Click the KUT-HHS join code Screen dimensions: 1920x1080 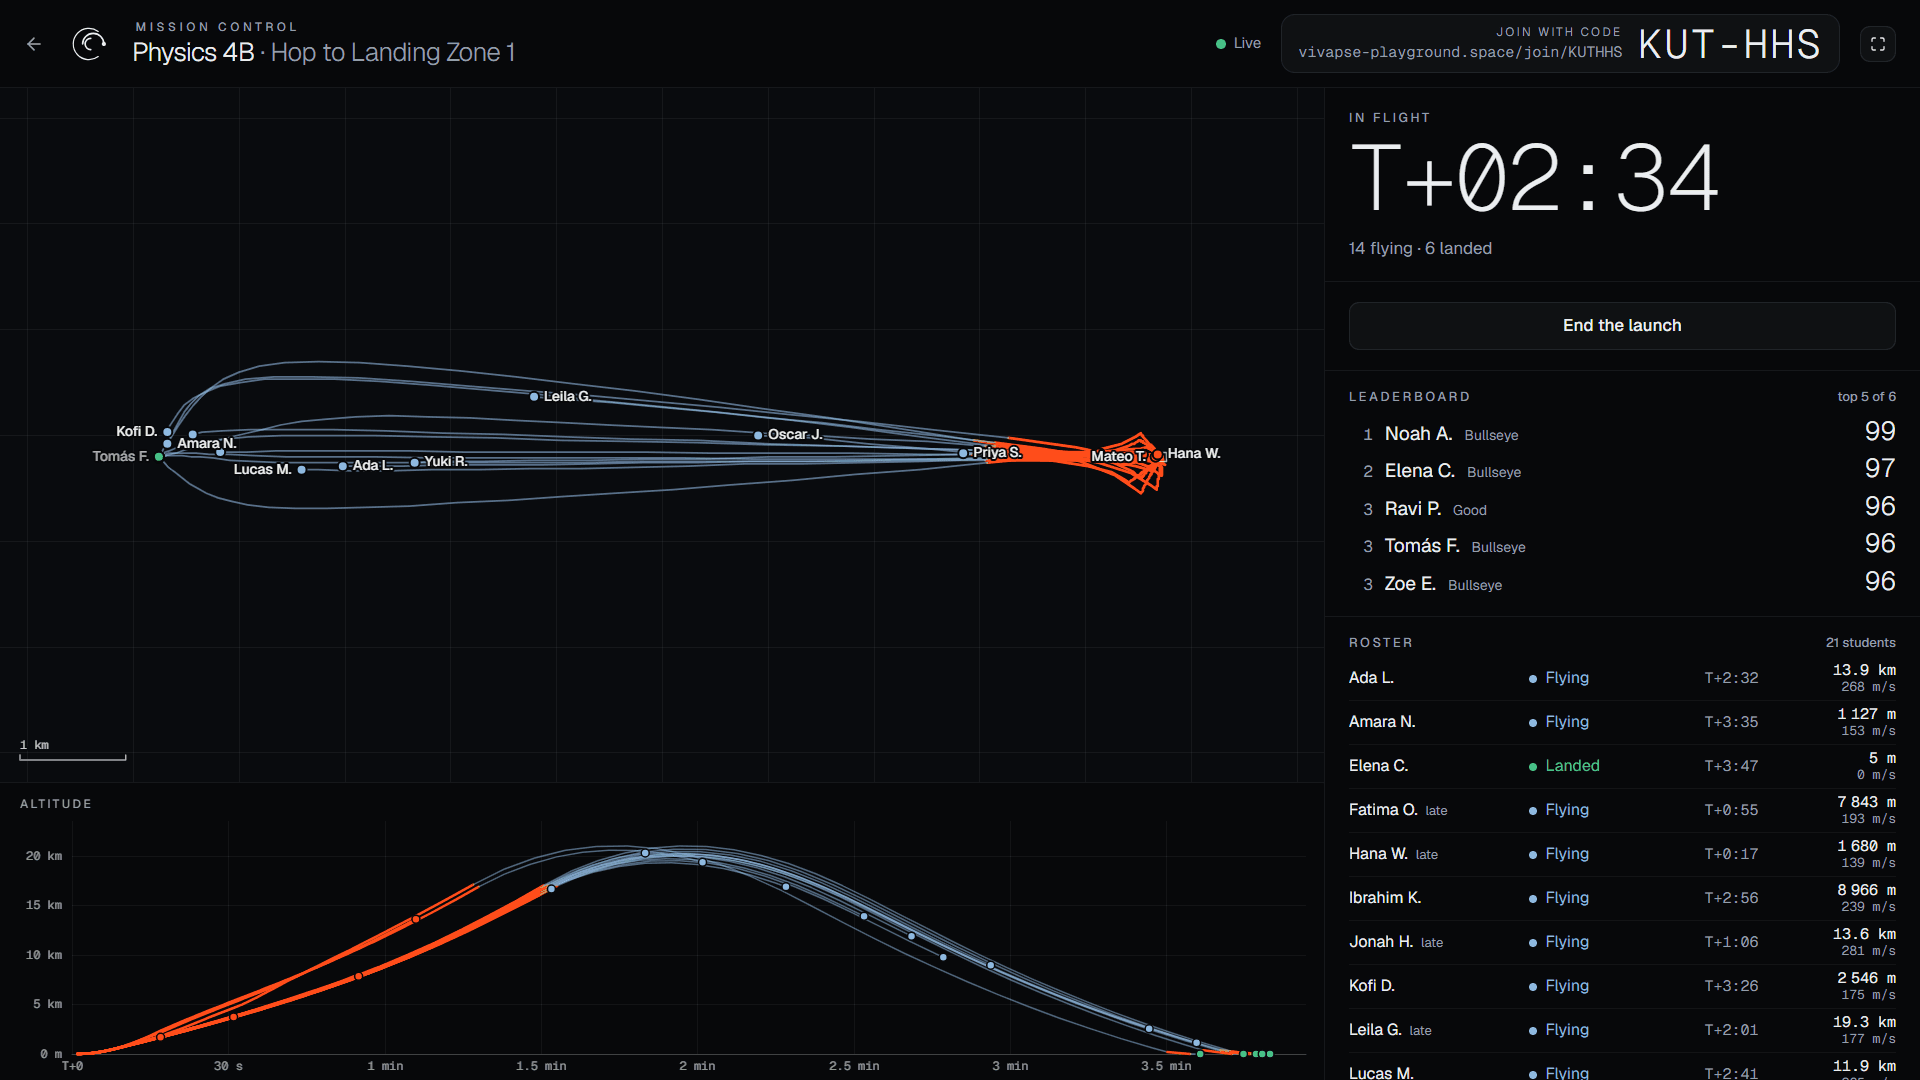[1729, 45]
